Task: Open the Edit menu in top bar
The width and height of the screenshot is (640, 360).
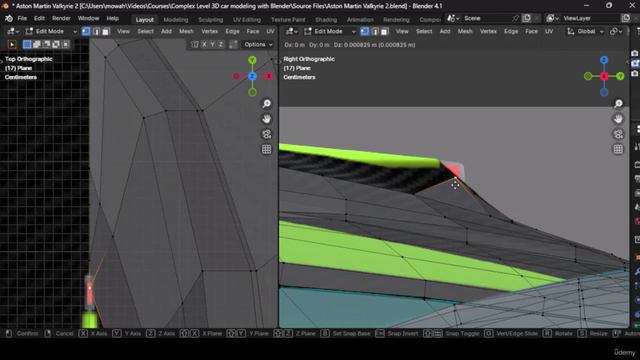Action: pos(39,18)
